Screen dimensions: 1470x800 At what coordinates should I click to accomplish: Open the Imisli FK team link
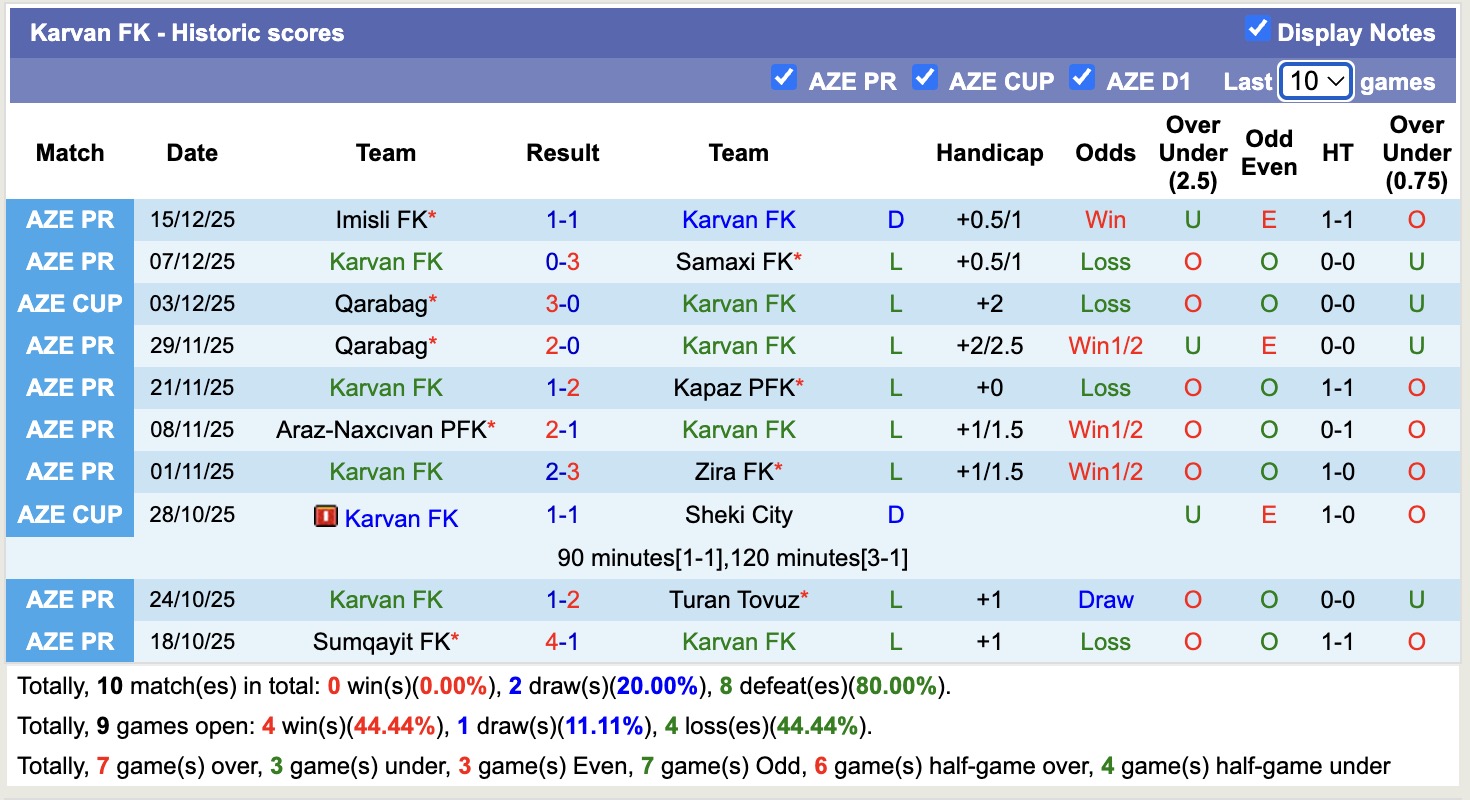click(381, 220)
